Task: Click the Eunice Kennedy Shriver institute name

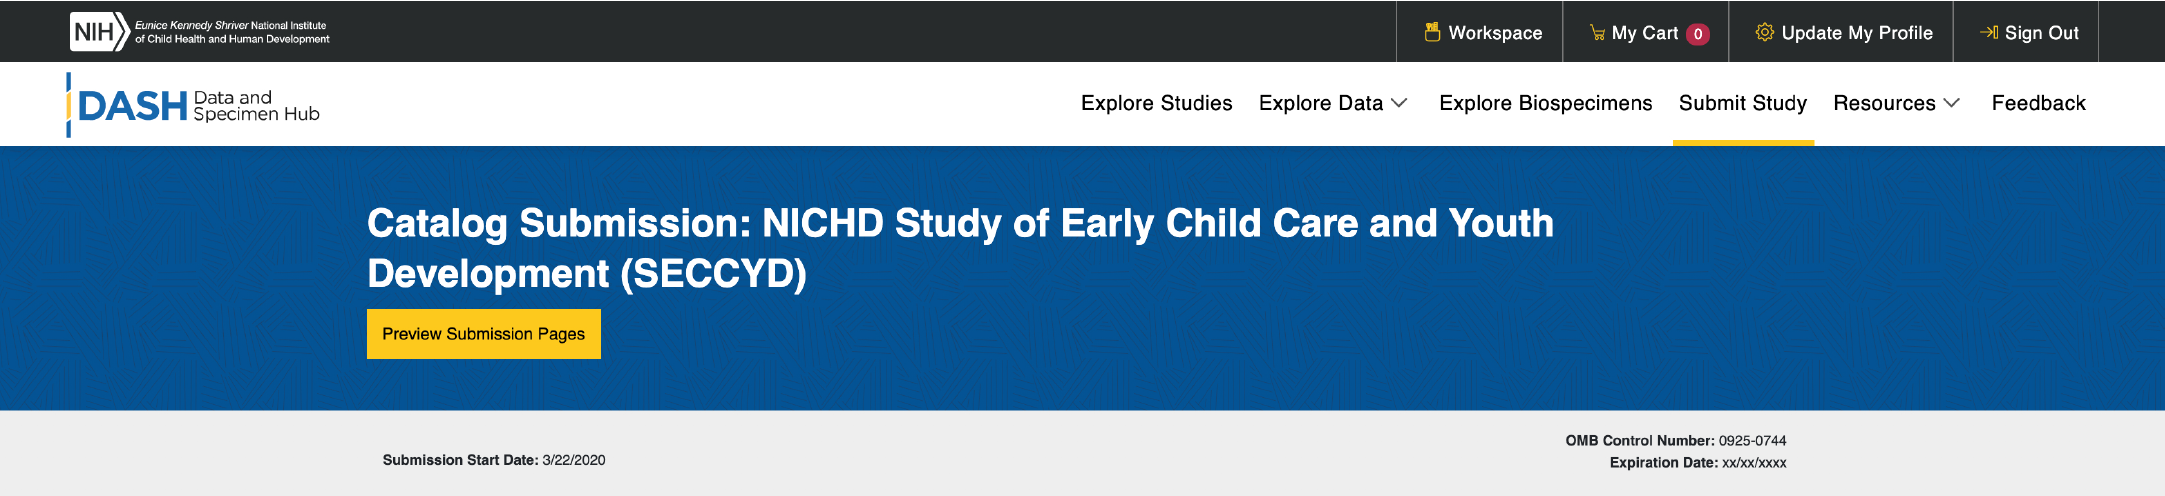Action: (x=232, y=32)
